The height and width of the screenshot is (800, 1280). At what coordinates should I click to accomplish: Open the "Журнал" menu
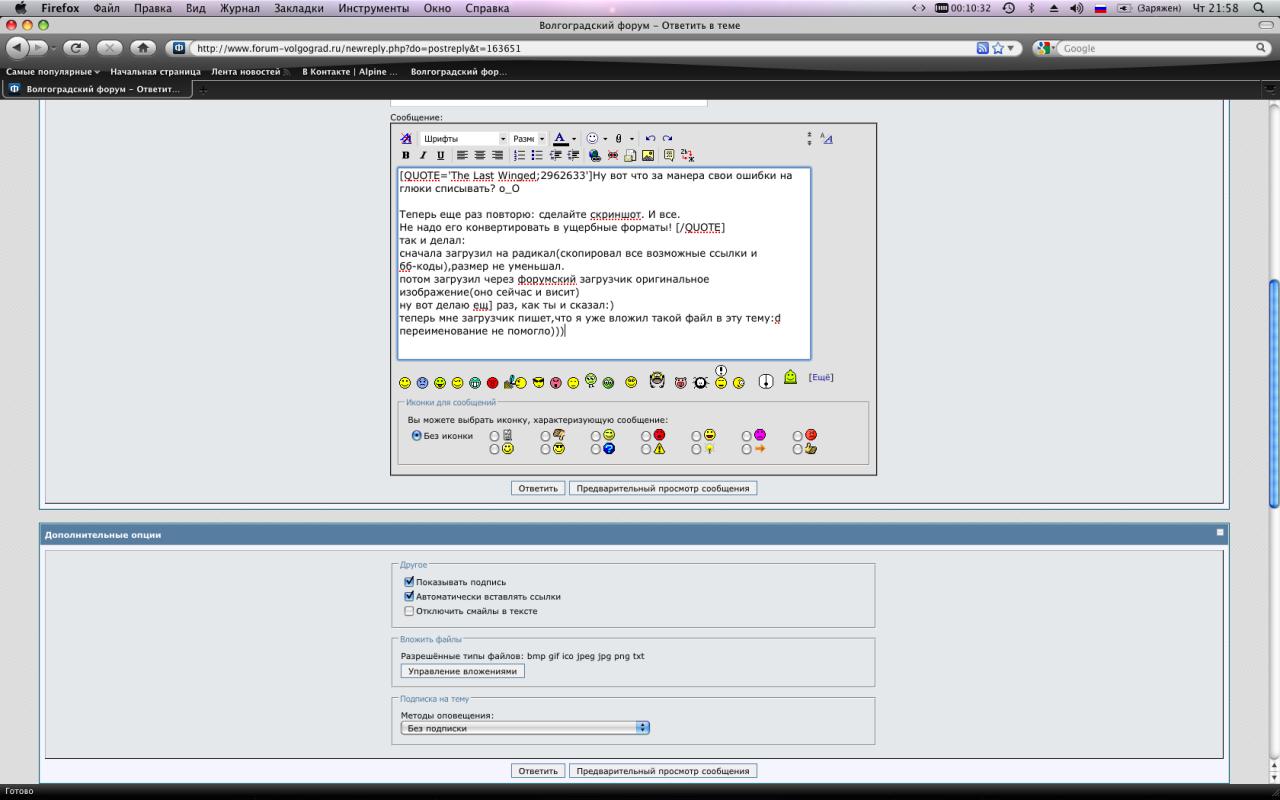239,8
